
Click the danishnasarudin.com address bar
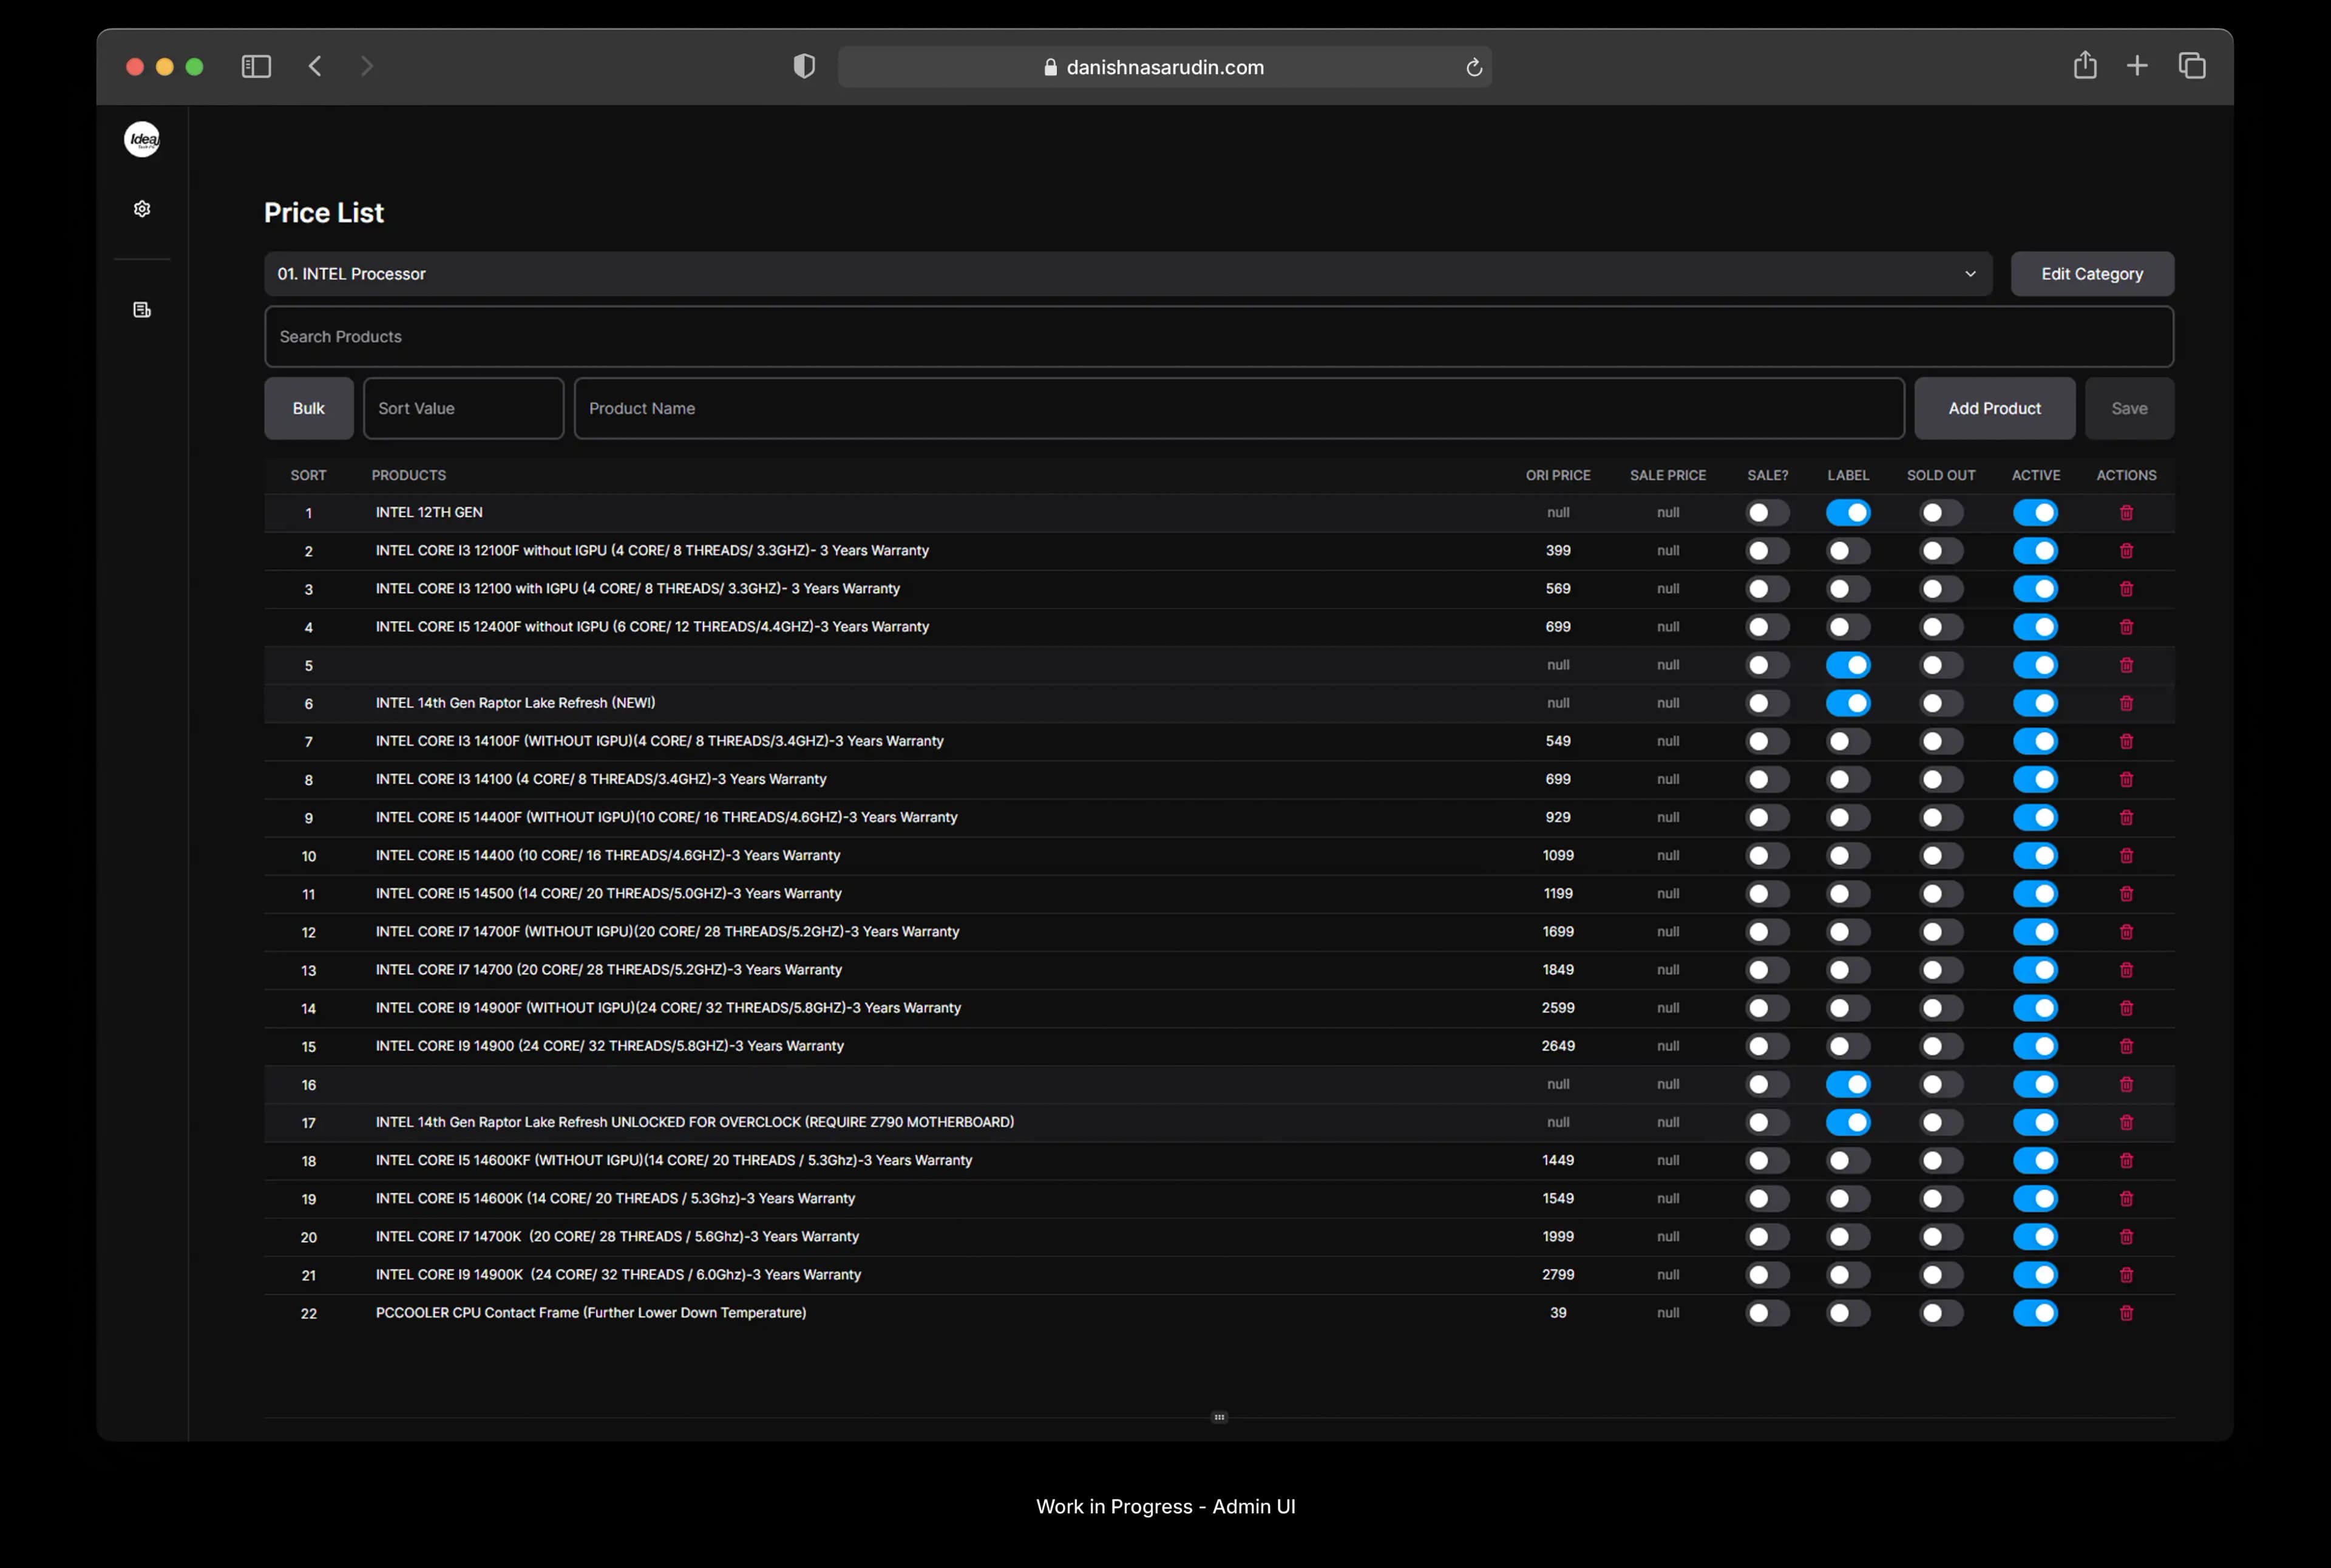point(1165,67)
